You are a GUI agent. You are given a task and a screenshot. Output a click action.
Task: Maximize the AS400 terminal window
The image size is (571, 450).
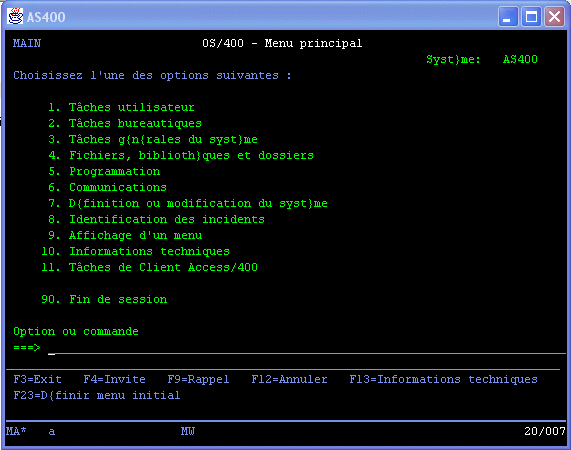(531, 17)
